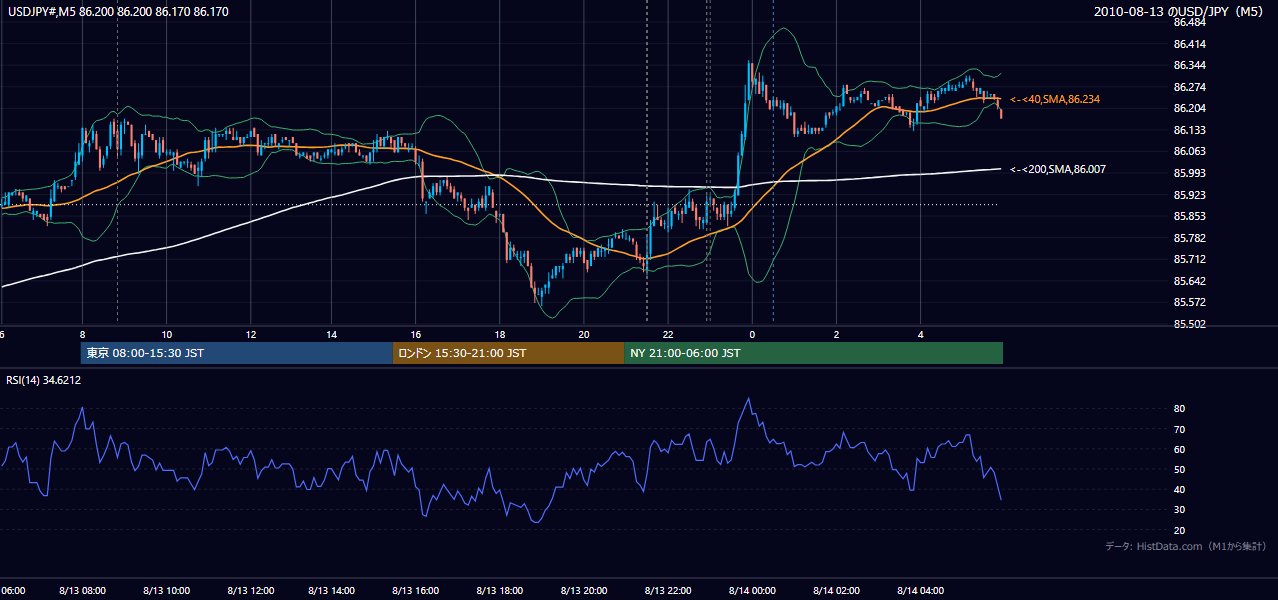Click the bottom date label 8/13 14:00

pyautogui.click(x=333, y=590)
